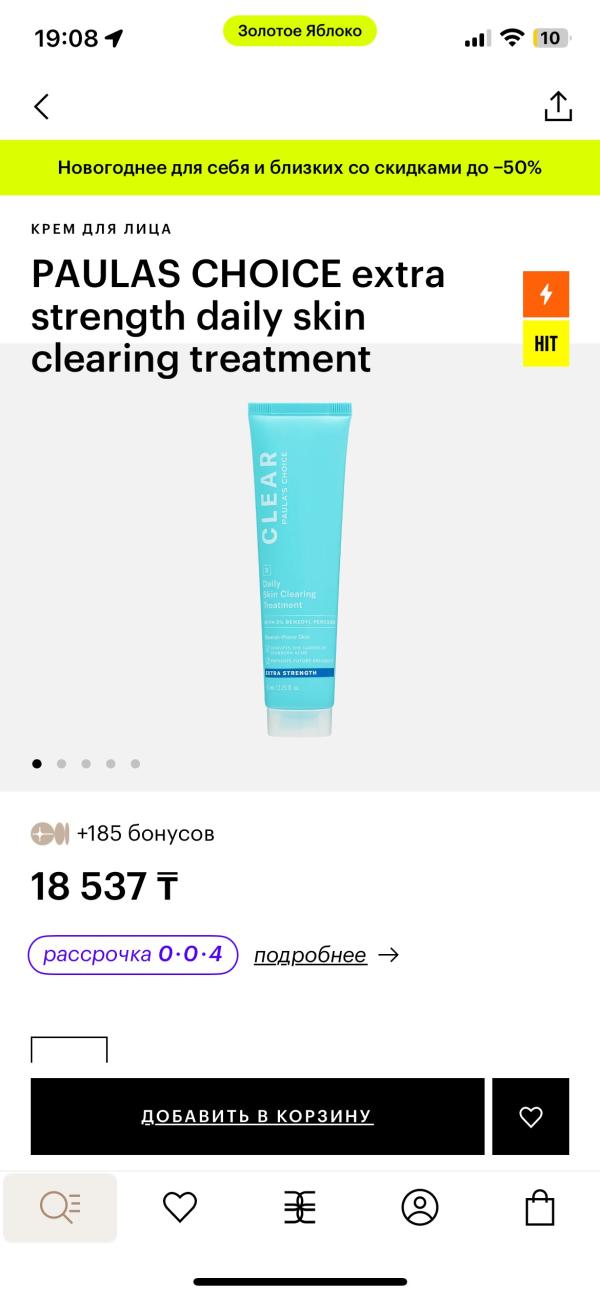Image resolution: width=600 pixels, height=1297 pixels.
Task: Click ДОБАВИТЬ В КОРЗИНУ button
Action: (257, 1117)
